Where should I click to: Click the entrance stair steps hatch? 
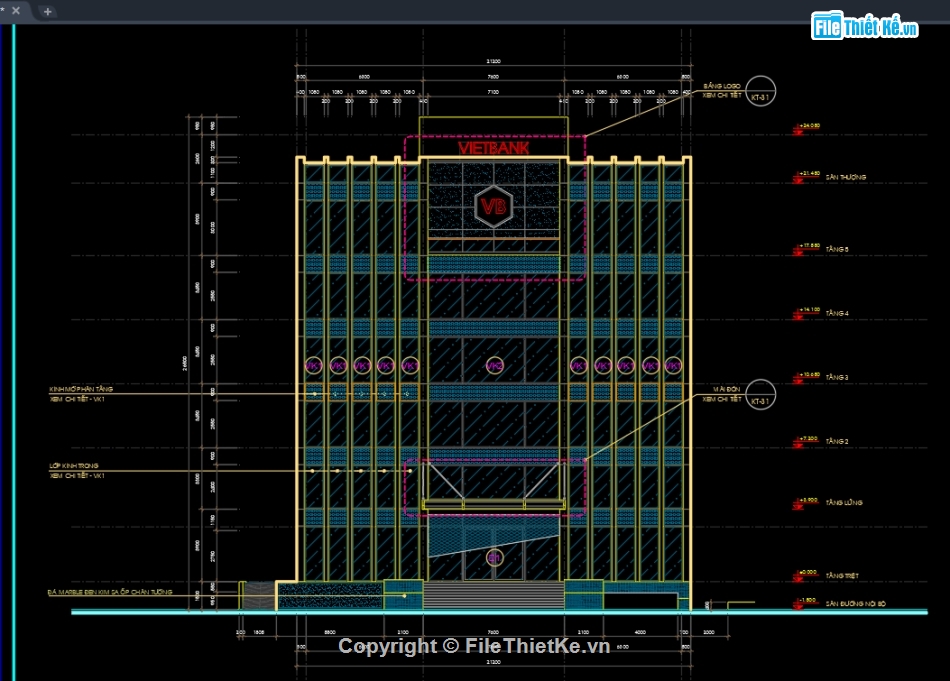click(494, 595)
